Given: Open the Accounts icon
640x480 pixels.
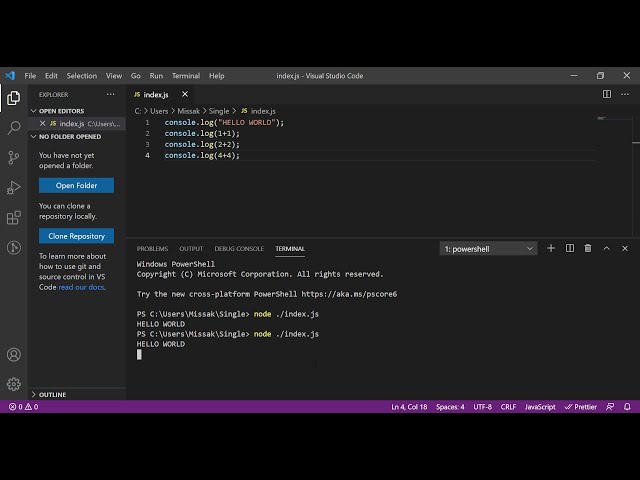Looking at the screenshot, I should pos(13,354).
